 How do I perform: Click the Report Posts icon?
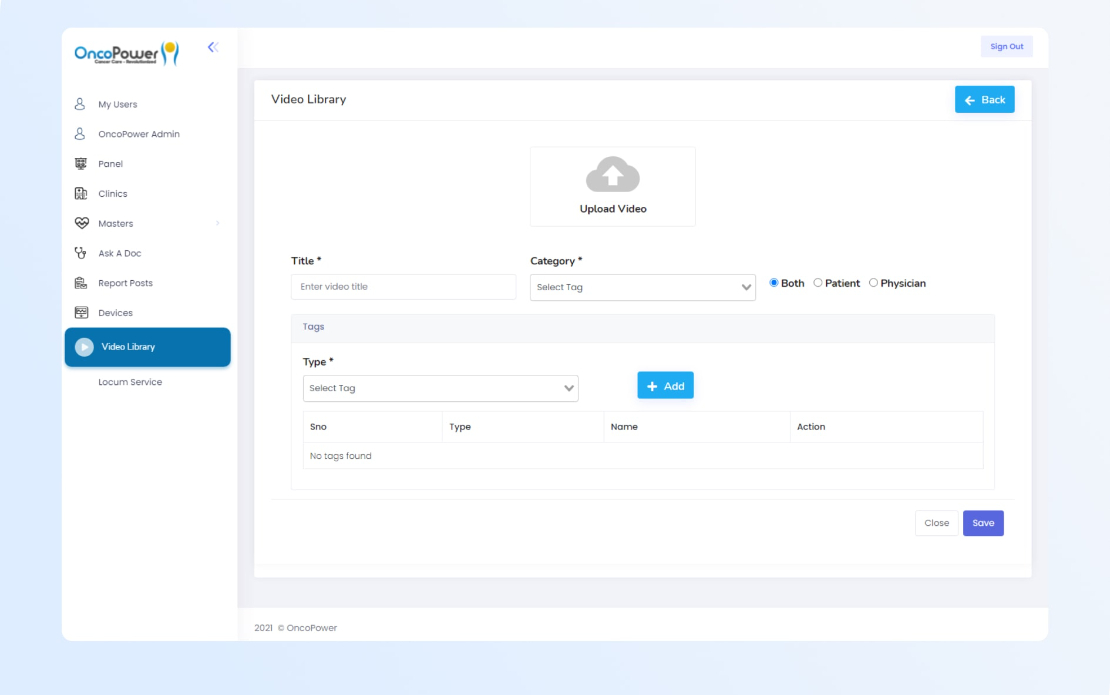coord(81,283)
